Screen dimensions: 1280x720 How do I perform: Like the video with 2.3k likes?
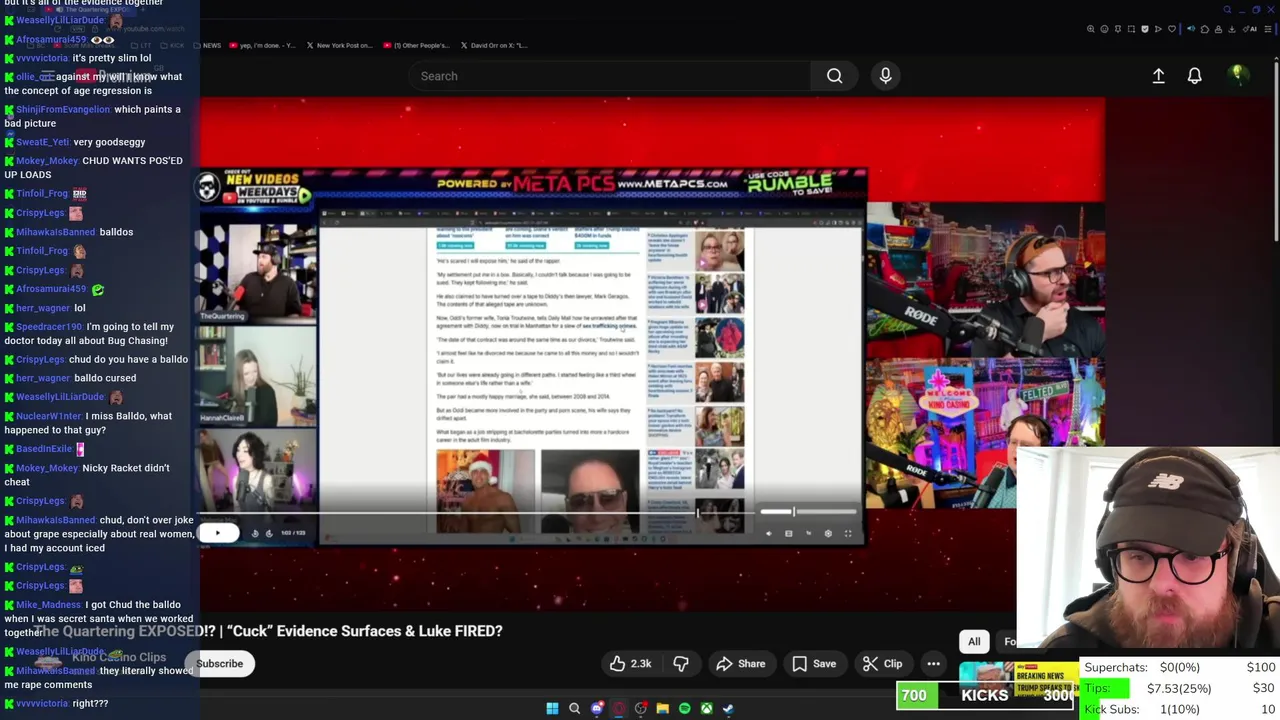[630, 664]
